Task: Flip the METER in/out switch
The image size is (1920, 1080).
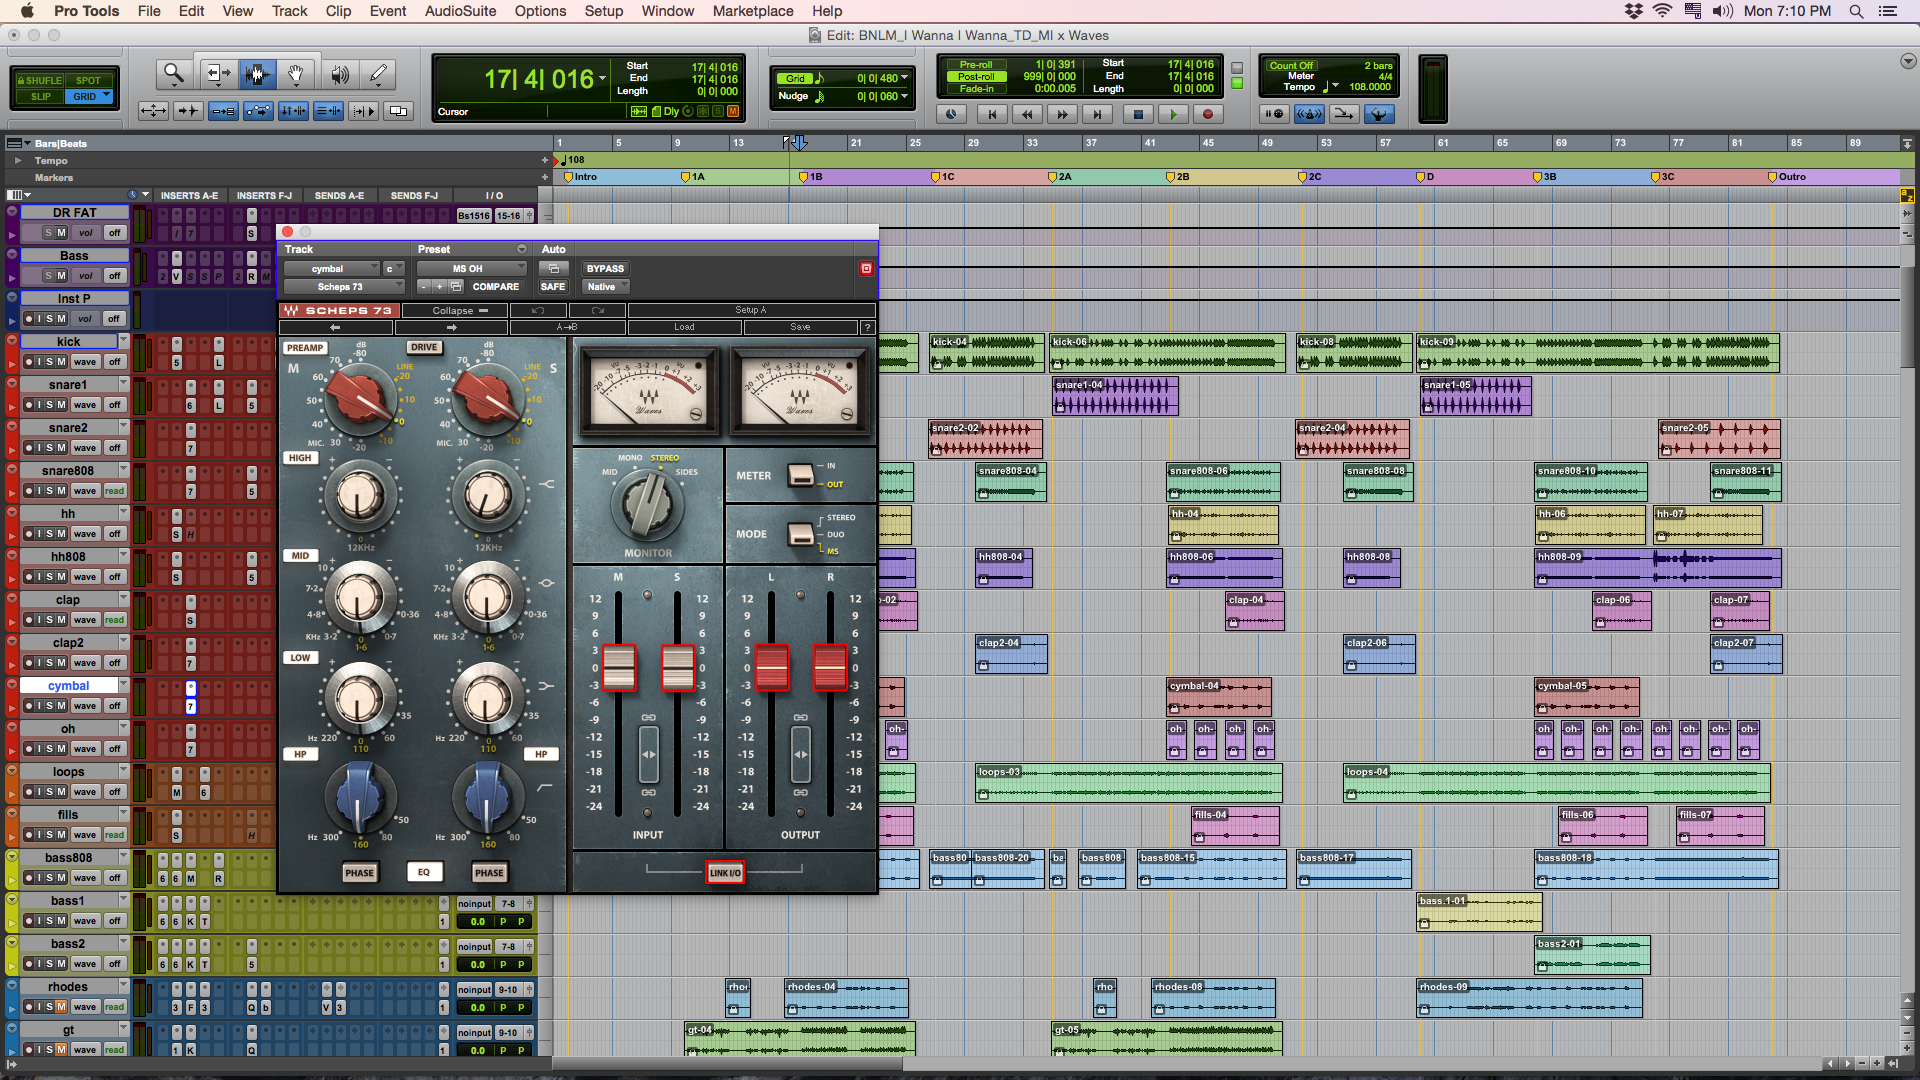Action: [x=801, y=476]
